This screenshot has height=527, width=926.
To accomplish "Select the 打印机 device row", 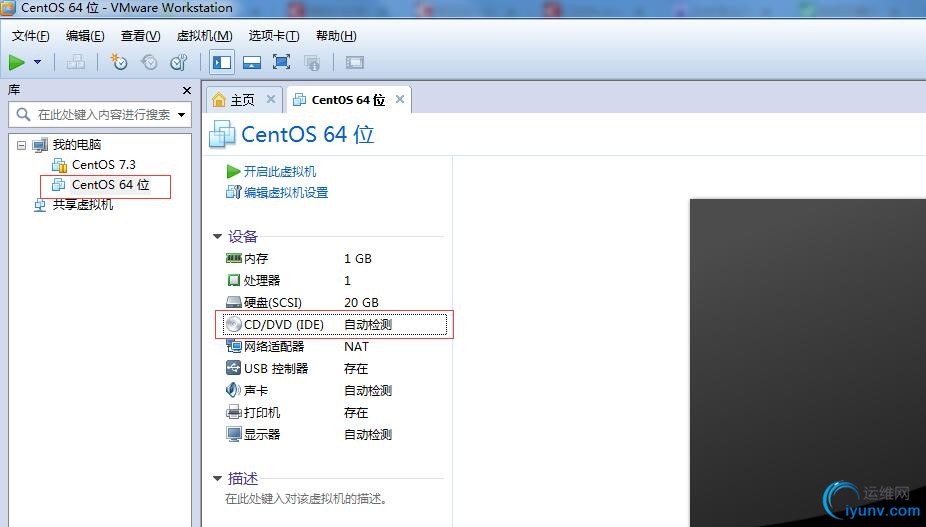I will pos(335,412).
